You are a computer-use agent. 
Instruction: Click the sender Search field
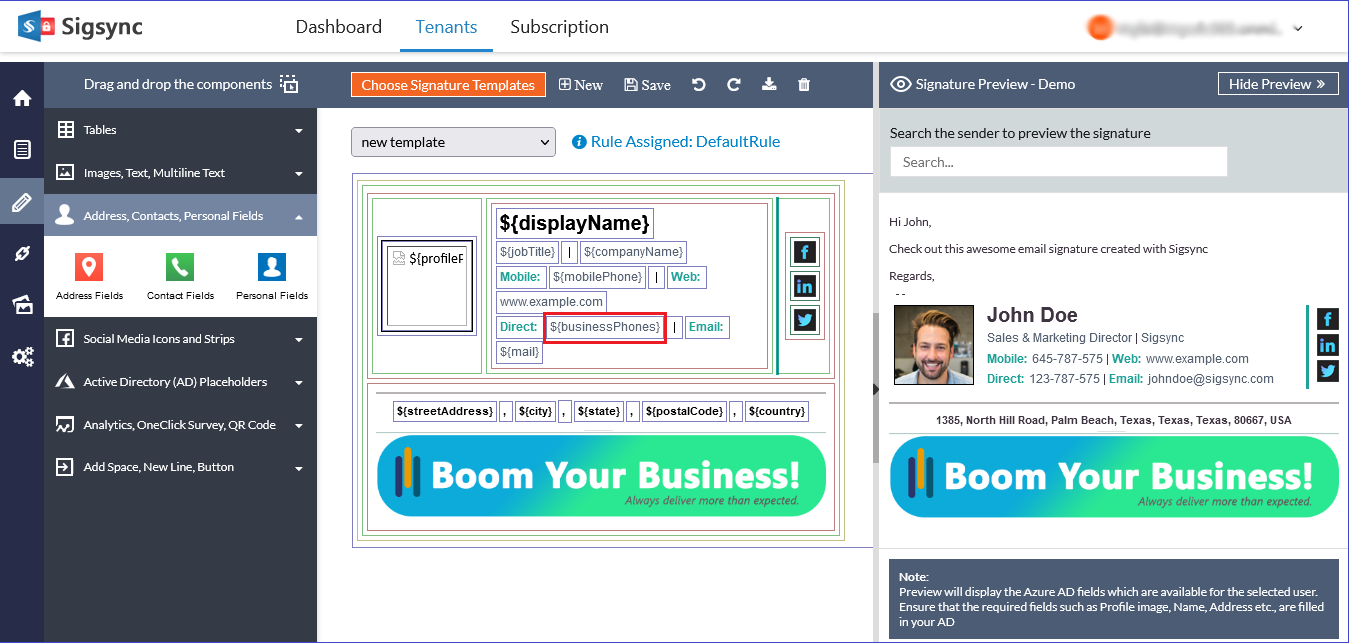1058,162
